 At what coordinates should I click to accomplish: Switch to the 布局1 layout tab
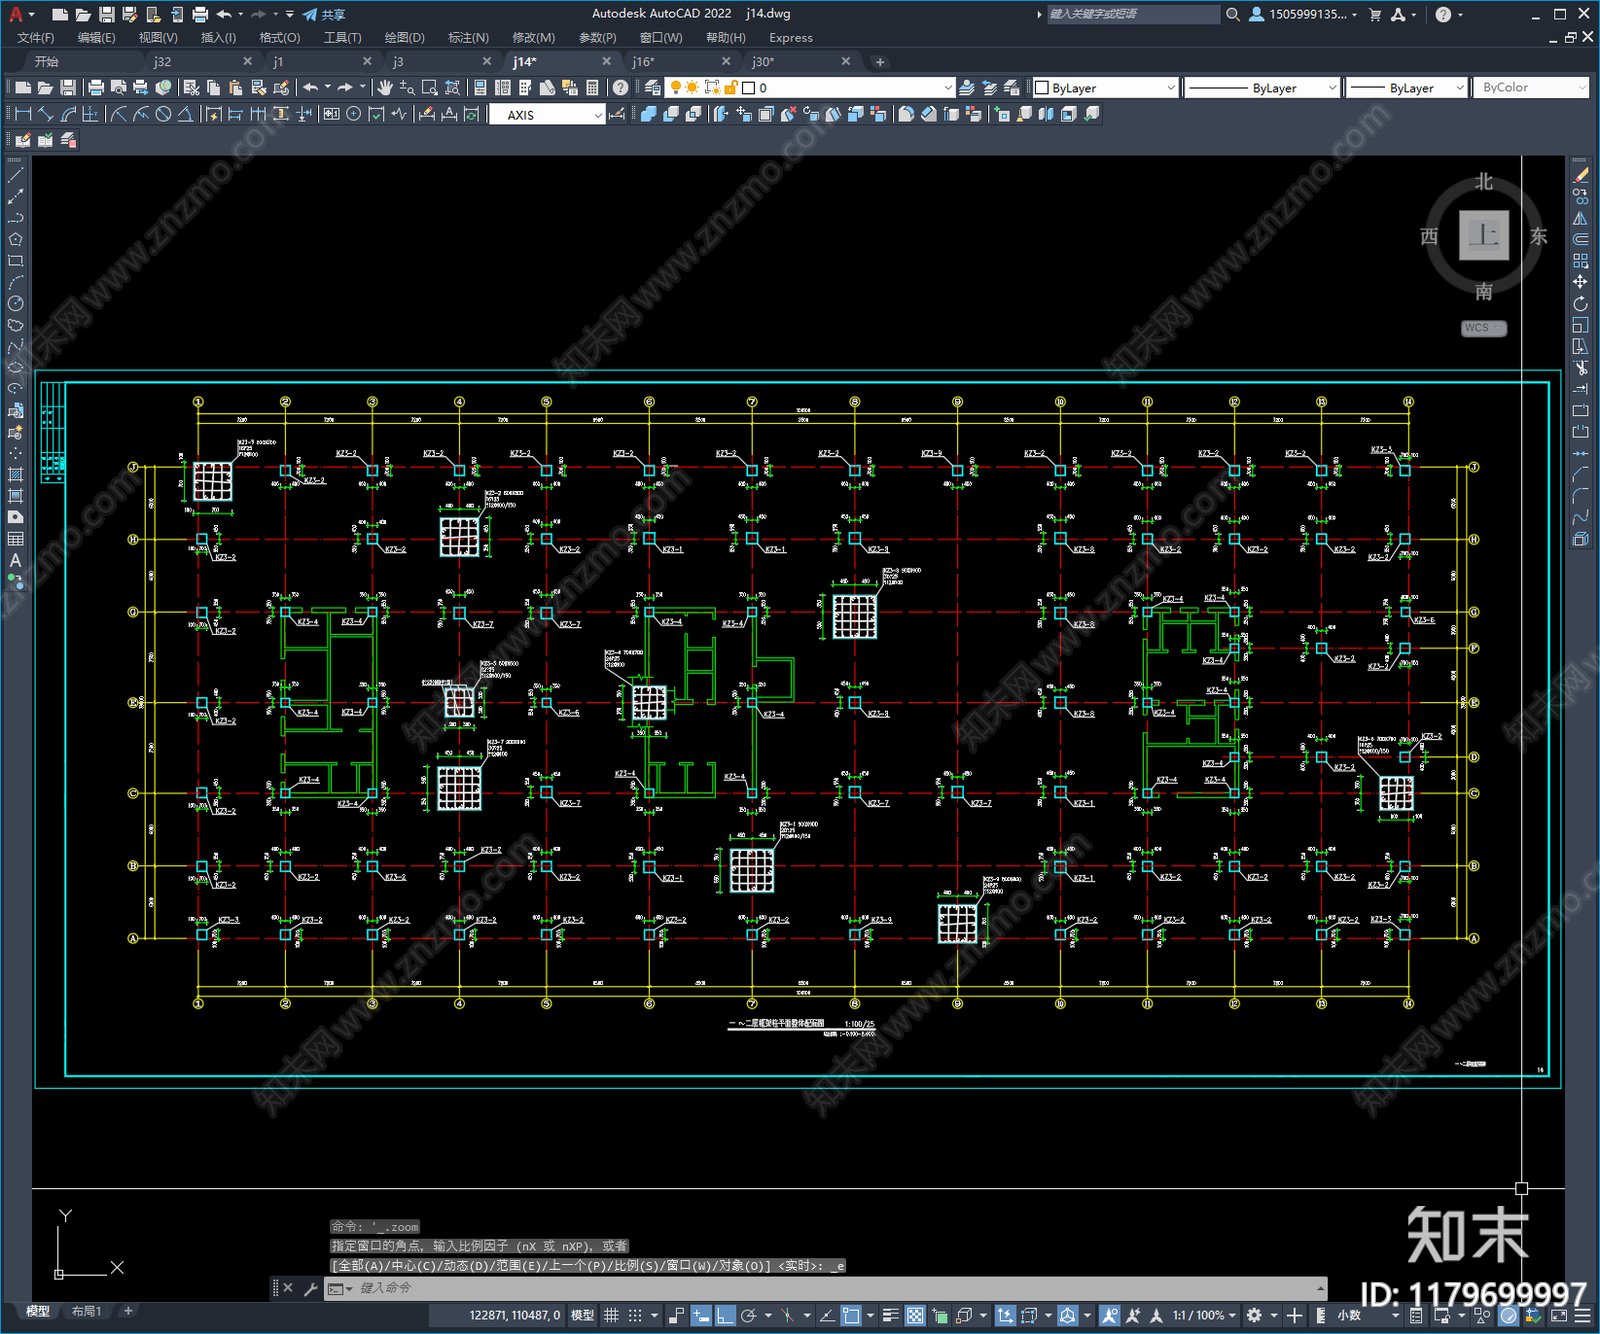tap(86, 1311)
